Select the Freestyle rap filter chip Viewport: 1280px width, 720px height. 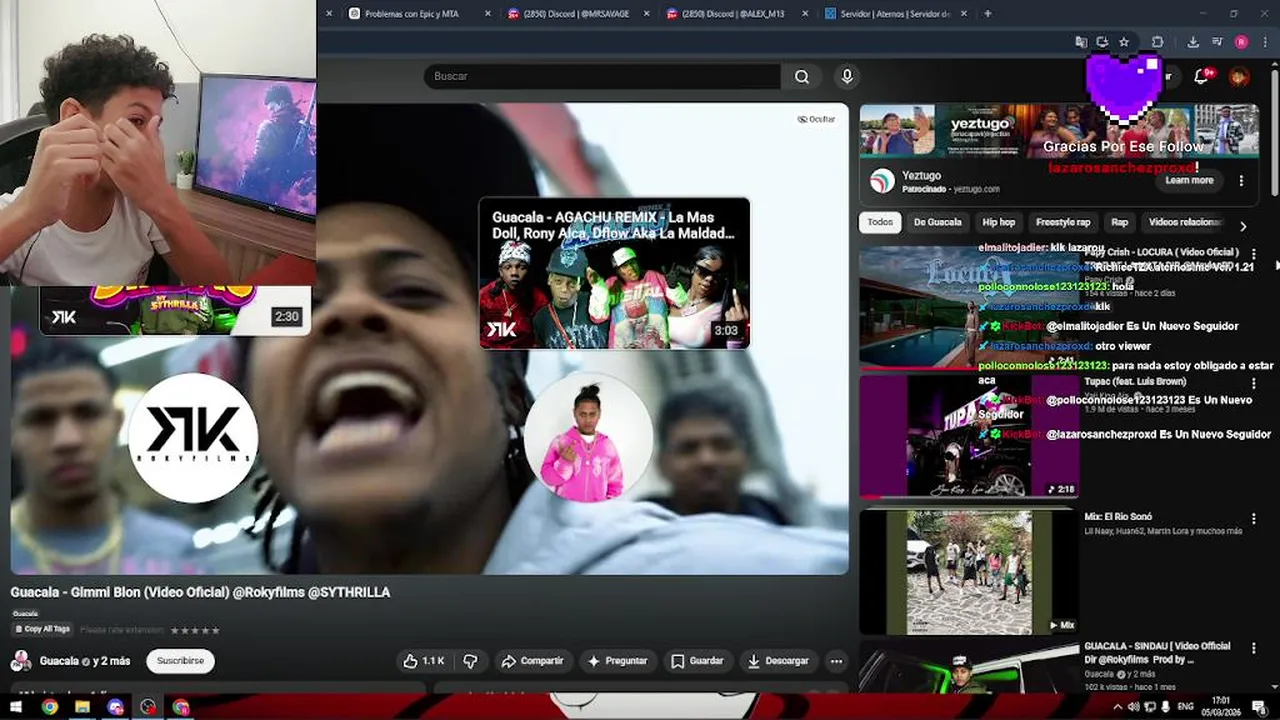point(1063,223)
